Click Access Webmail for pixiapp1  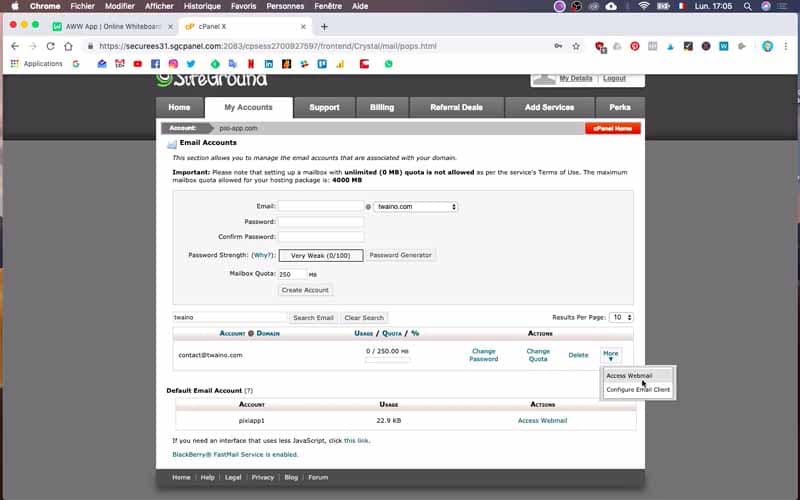(542, 420)
